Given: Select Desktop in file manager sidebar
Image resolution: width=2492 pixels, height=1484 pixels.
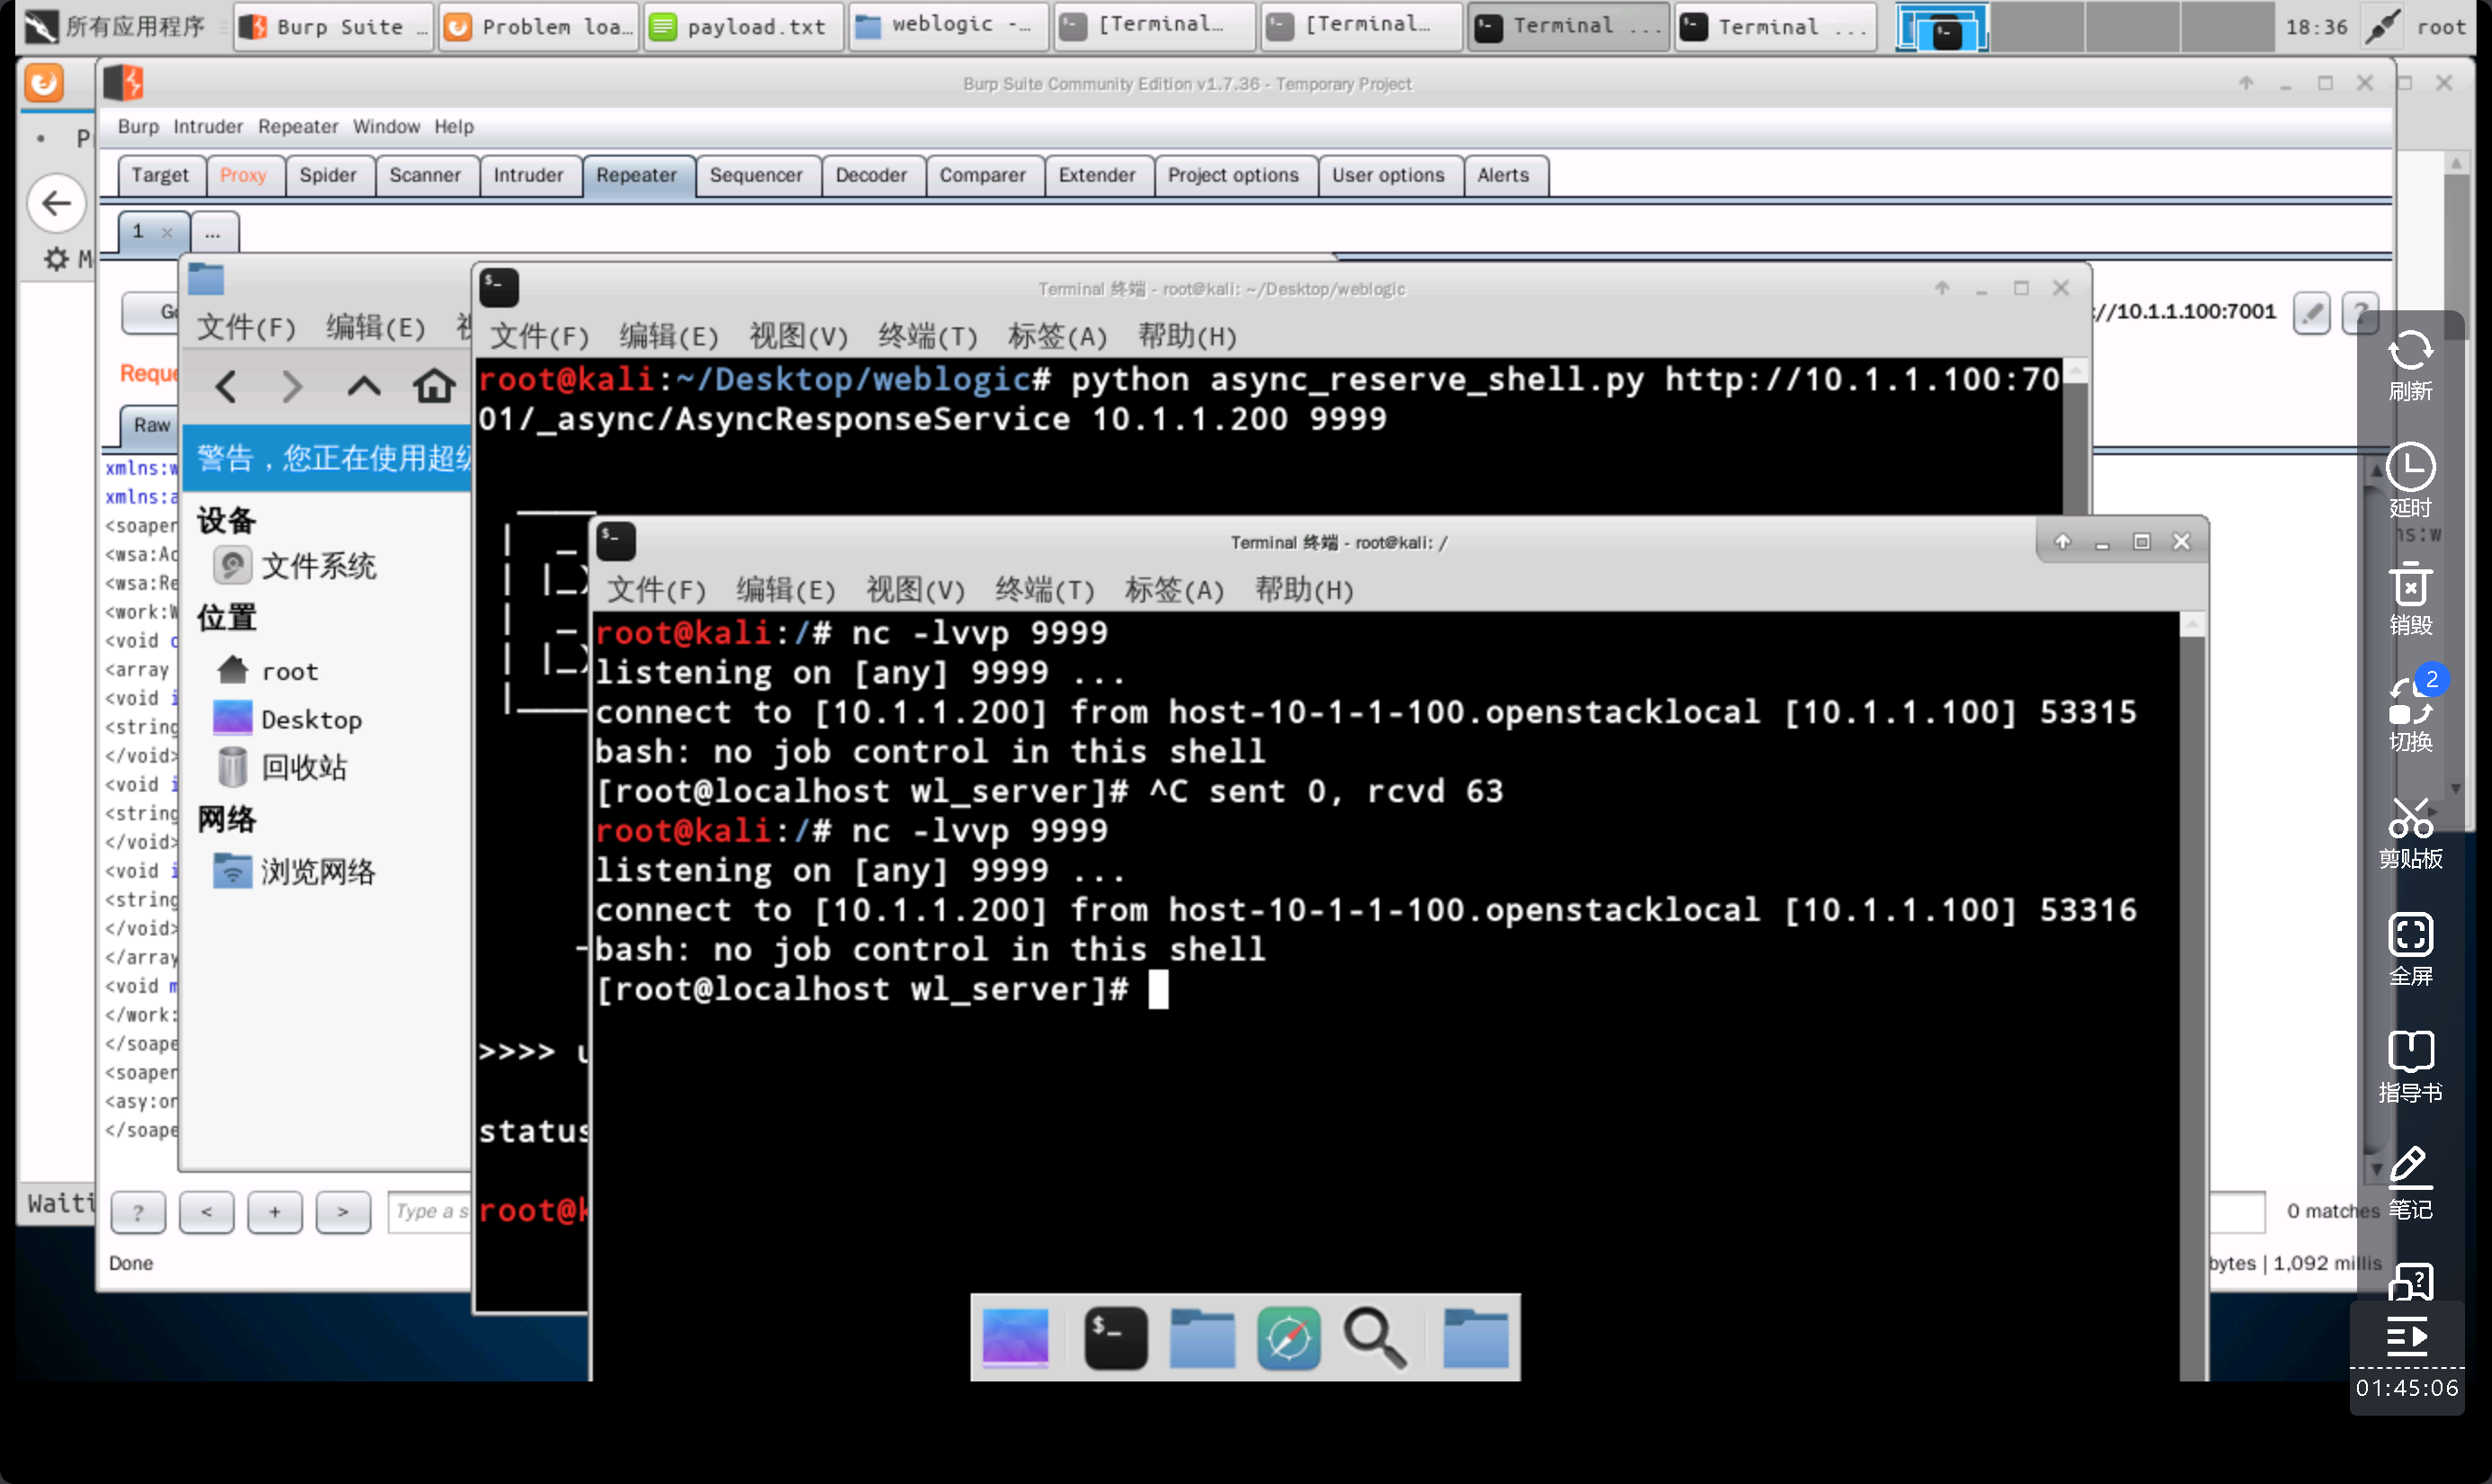Looking at the screenshot, I should (x=310, y=719).
